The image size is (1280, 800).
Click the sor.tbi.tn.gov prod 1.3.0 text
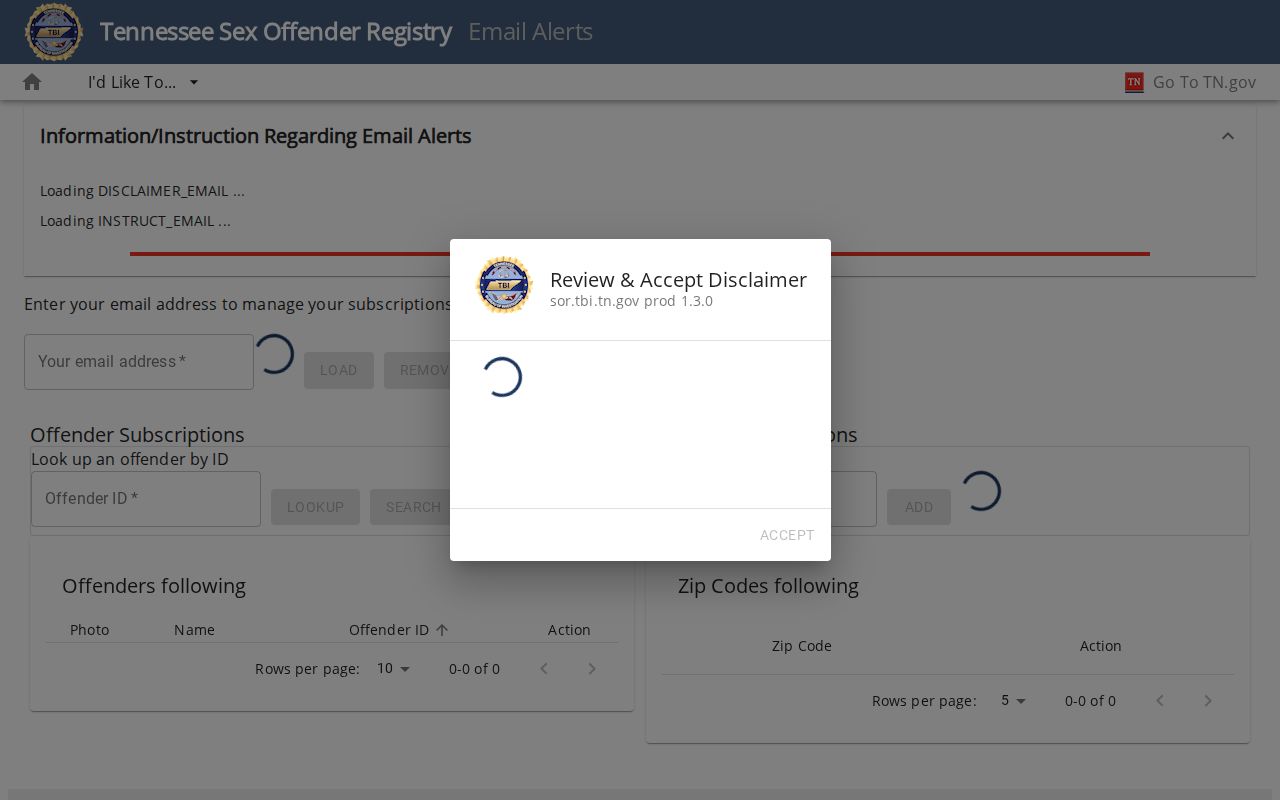pyautogui.click(x=632, y=301)
